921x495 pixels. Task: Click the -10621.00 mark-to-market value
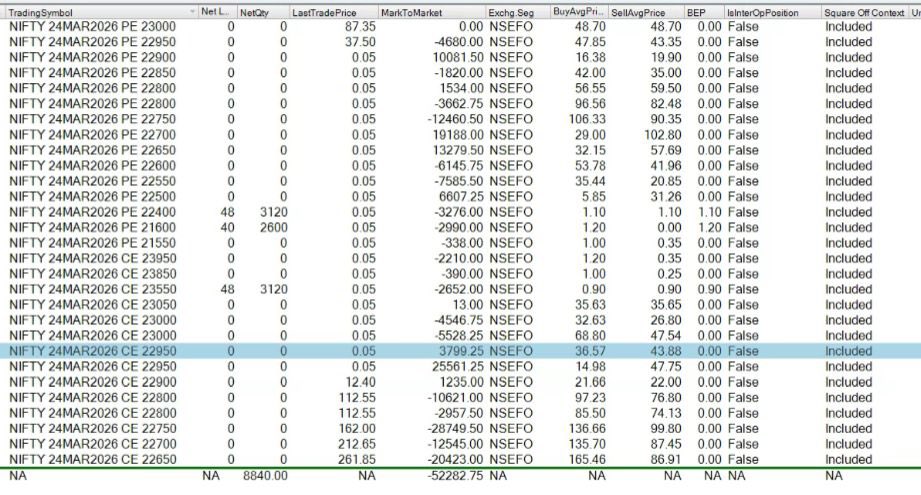456,398
